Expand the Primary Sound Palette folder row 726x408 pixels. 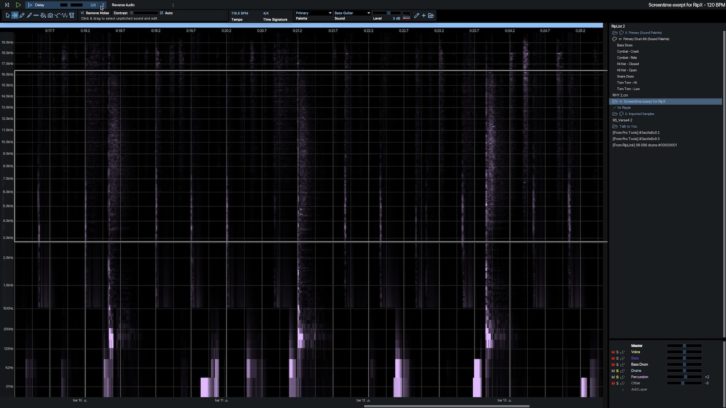(637, 33)
